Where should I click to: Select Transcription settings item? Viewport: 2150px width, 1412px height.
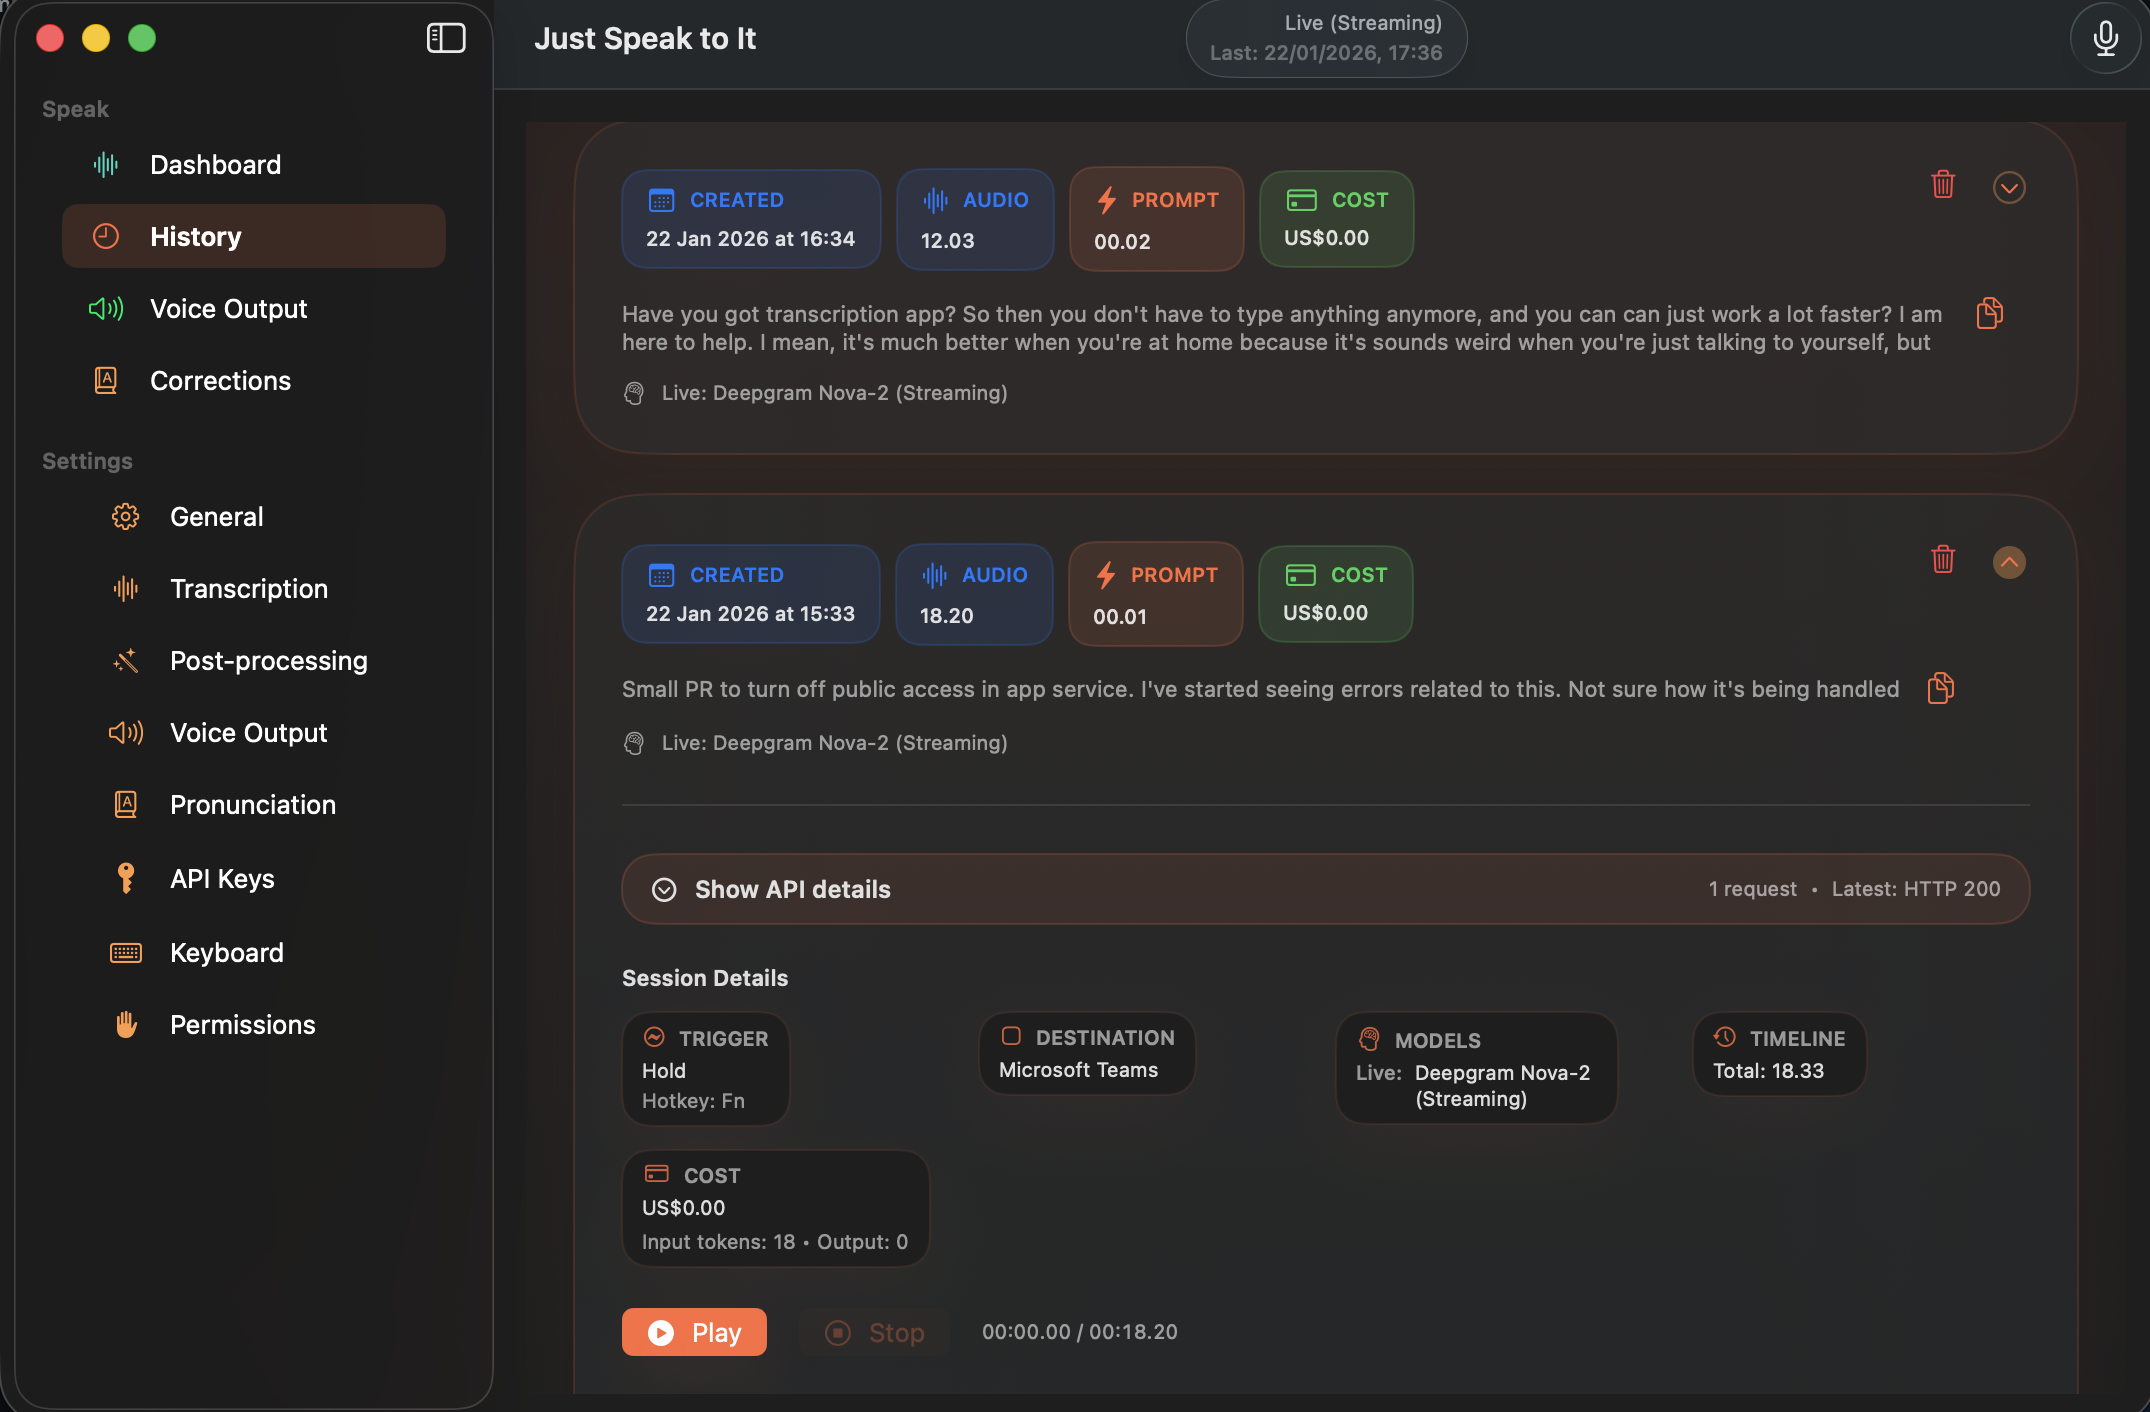tap(248, 589)
